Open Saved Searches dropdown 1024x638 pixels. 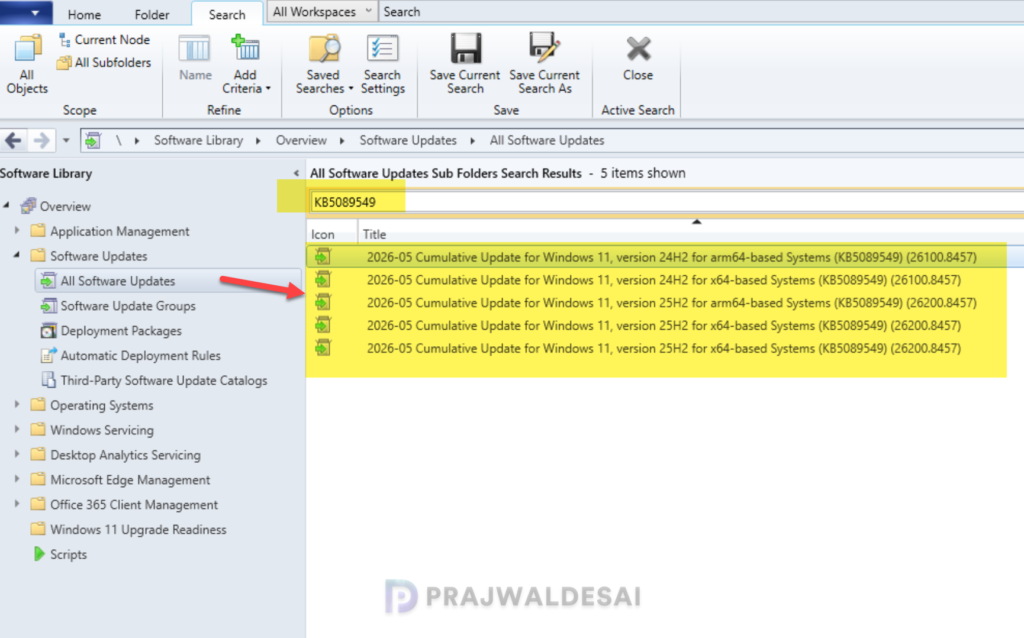pyautogui.click(x=324, y=64)
